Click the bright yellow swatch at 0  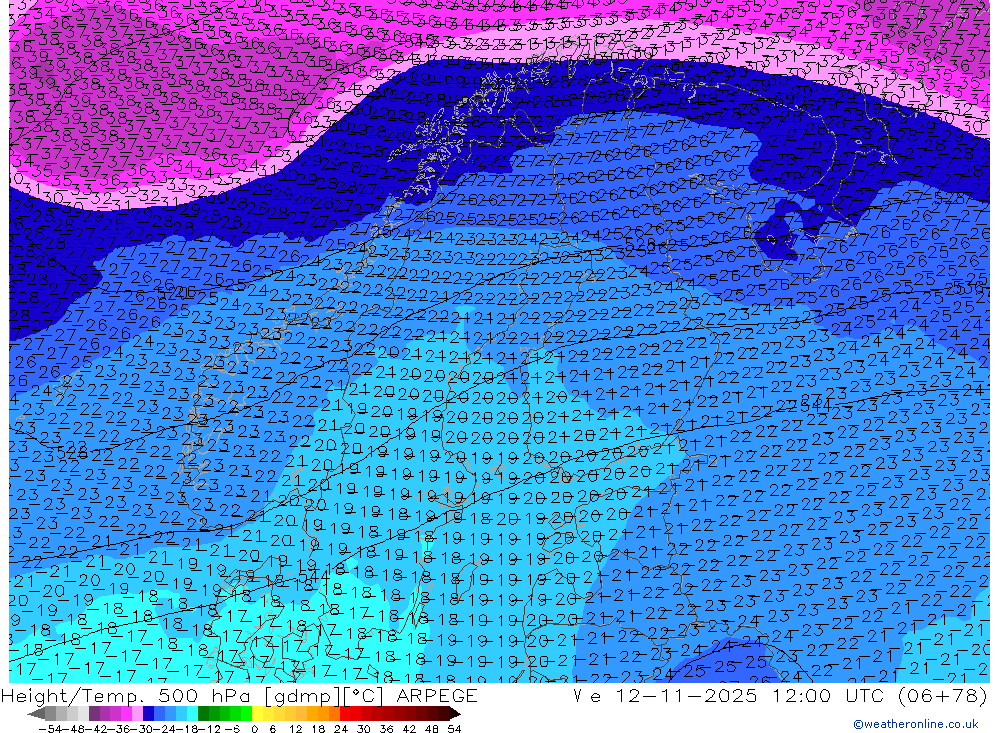point(258,713)
